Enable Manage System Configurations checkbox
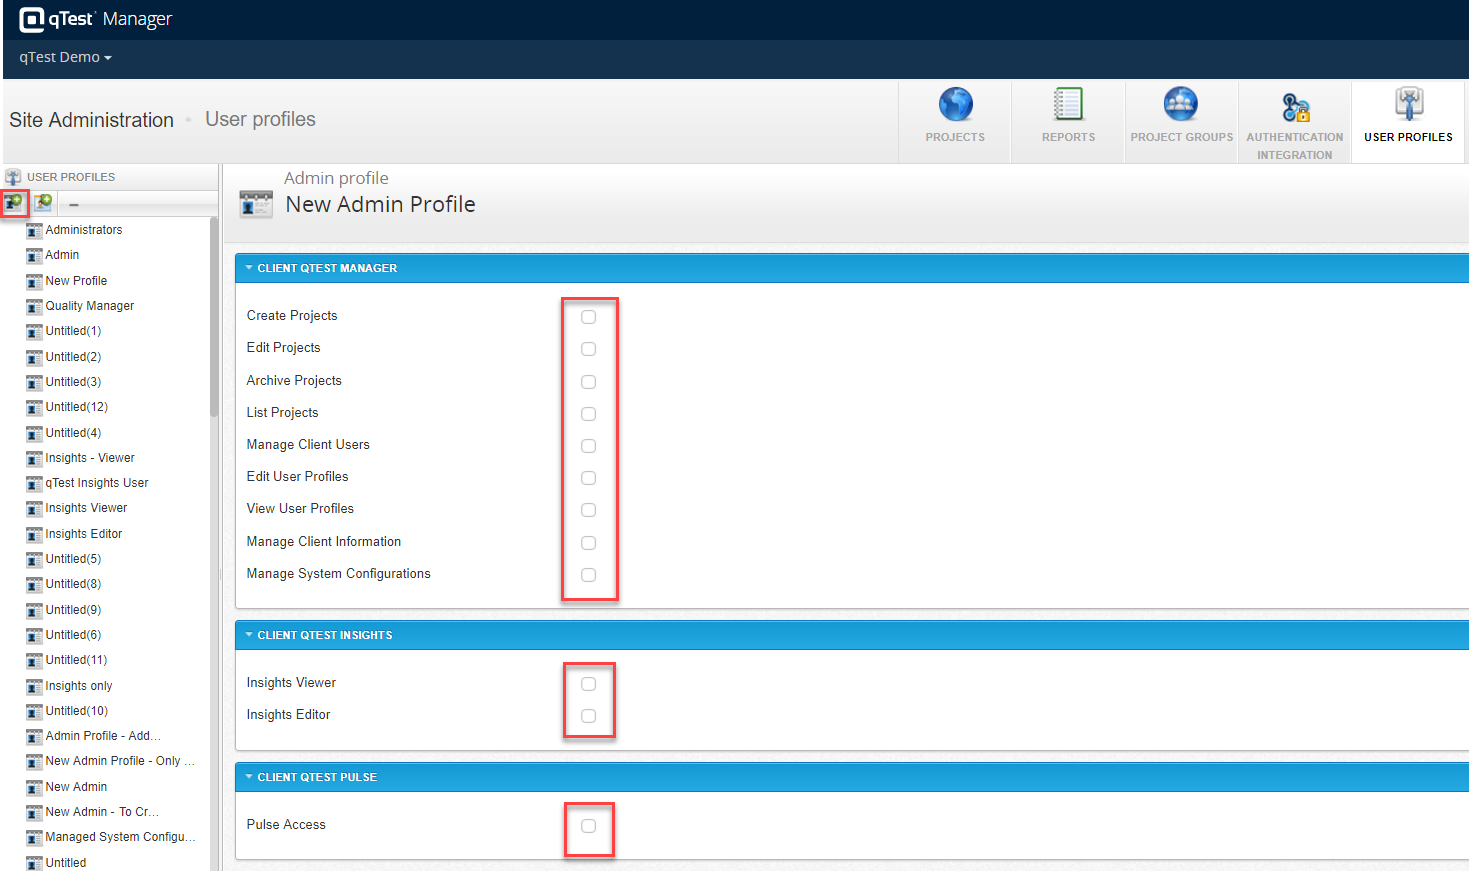This screenshot has width=1469, height=871. point(589,575)
